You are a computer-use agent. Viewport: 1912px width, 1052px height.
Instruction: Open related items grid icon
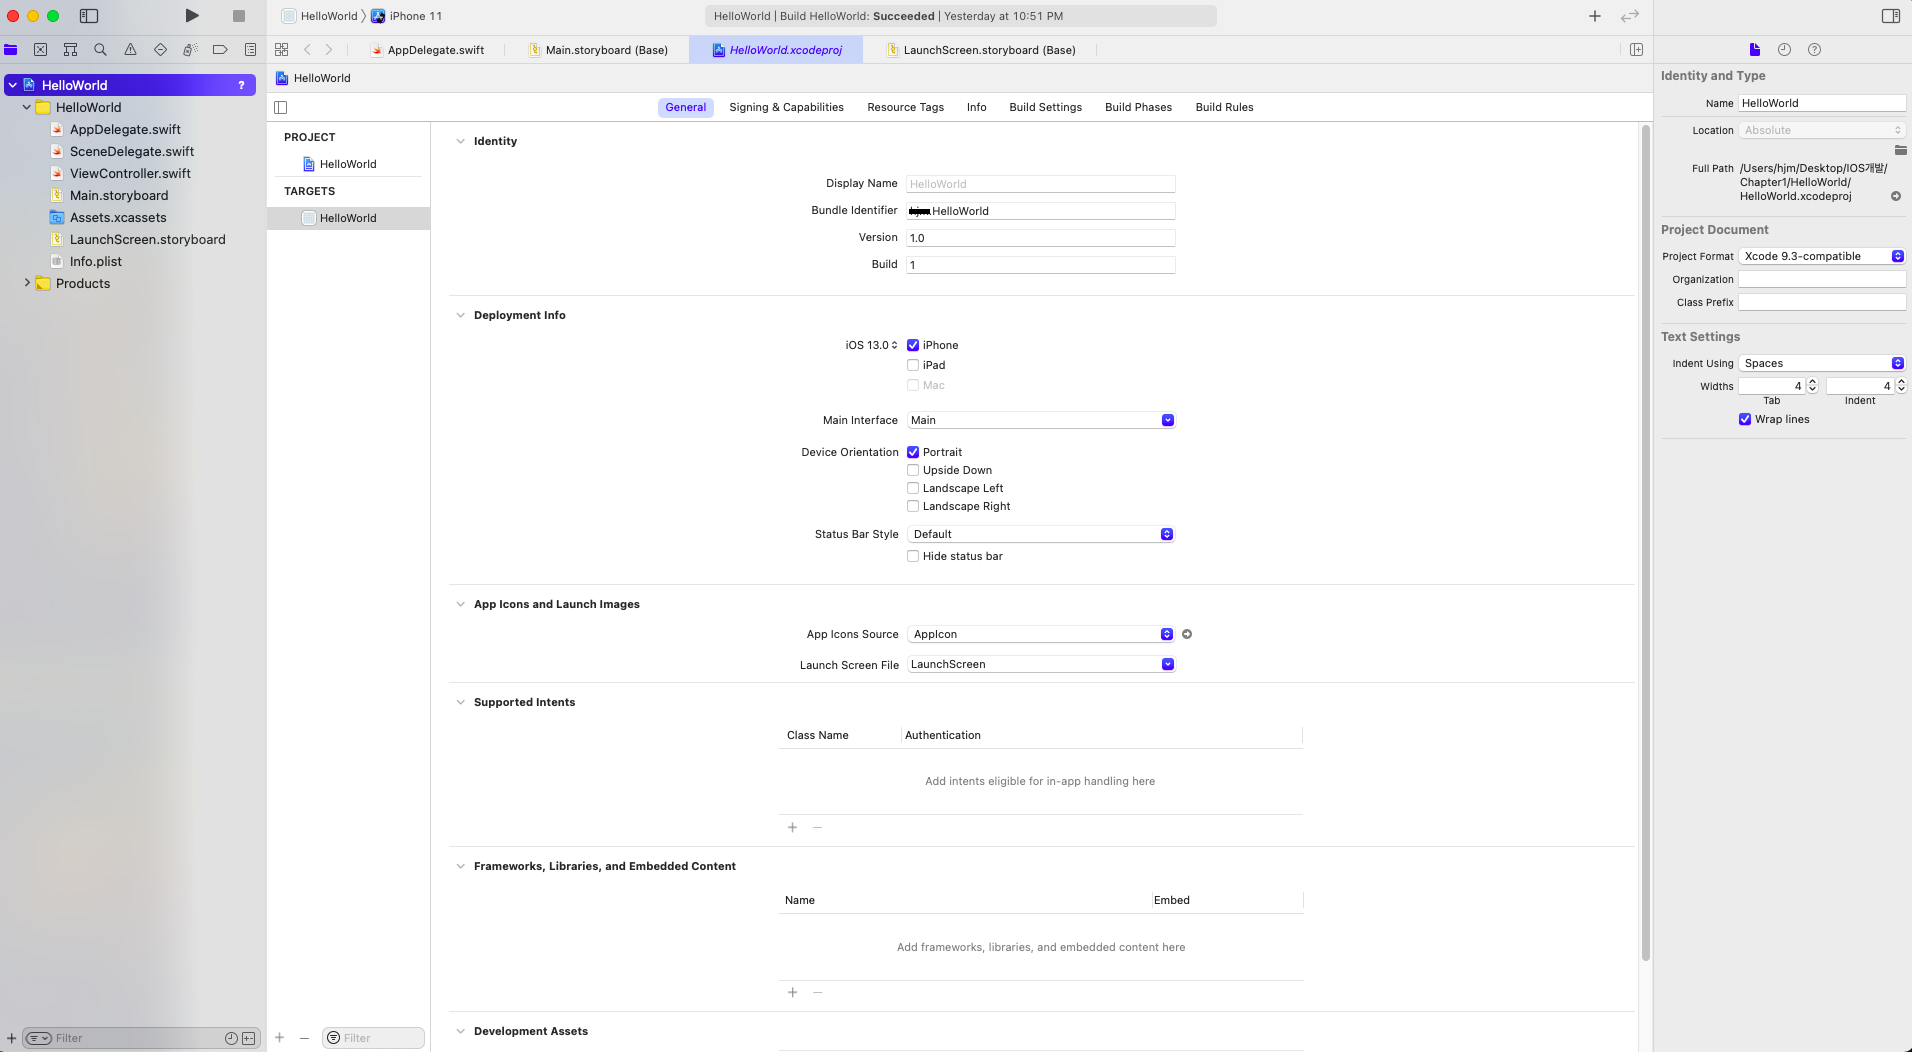282,49
